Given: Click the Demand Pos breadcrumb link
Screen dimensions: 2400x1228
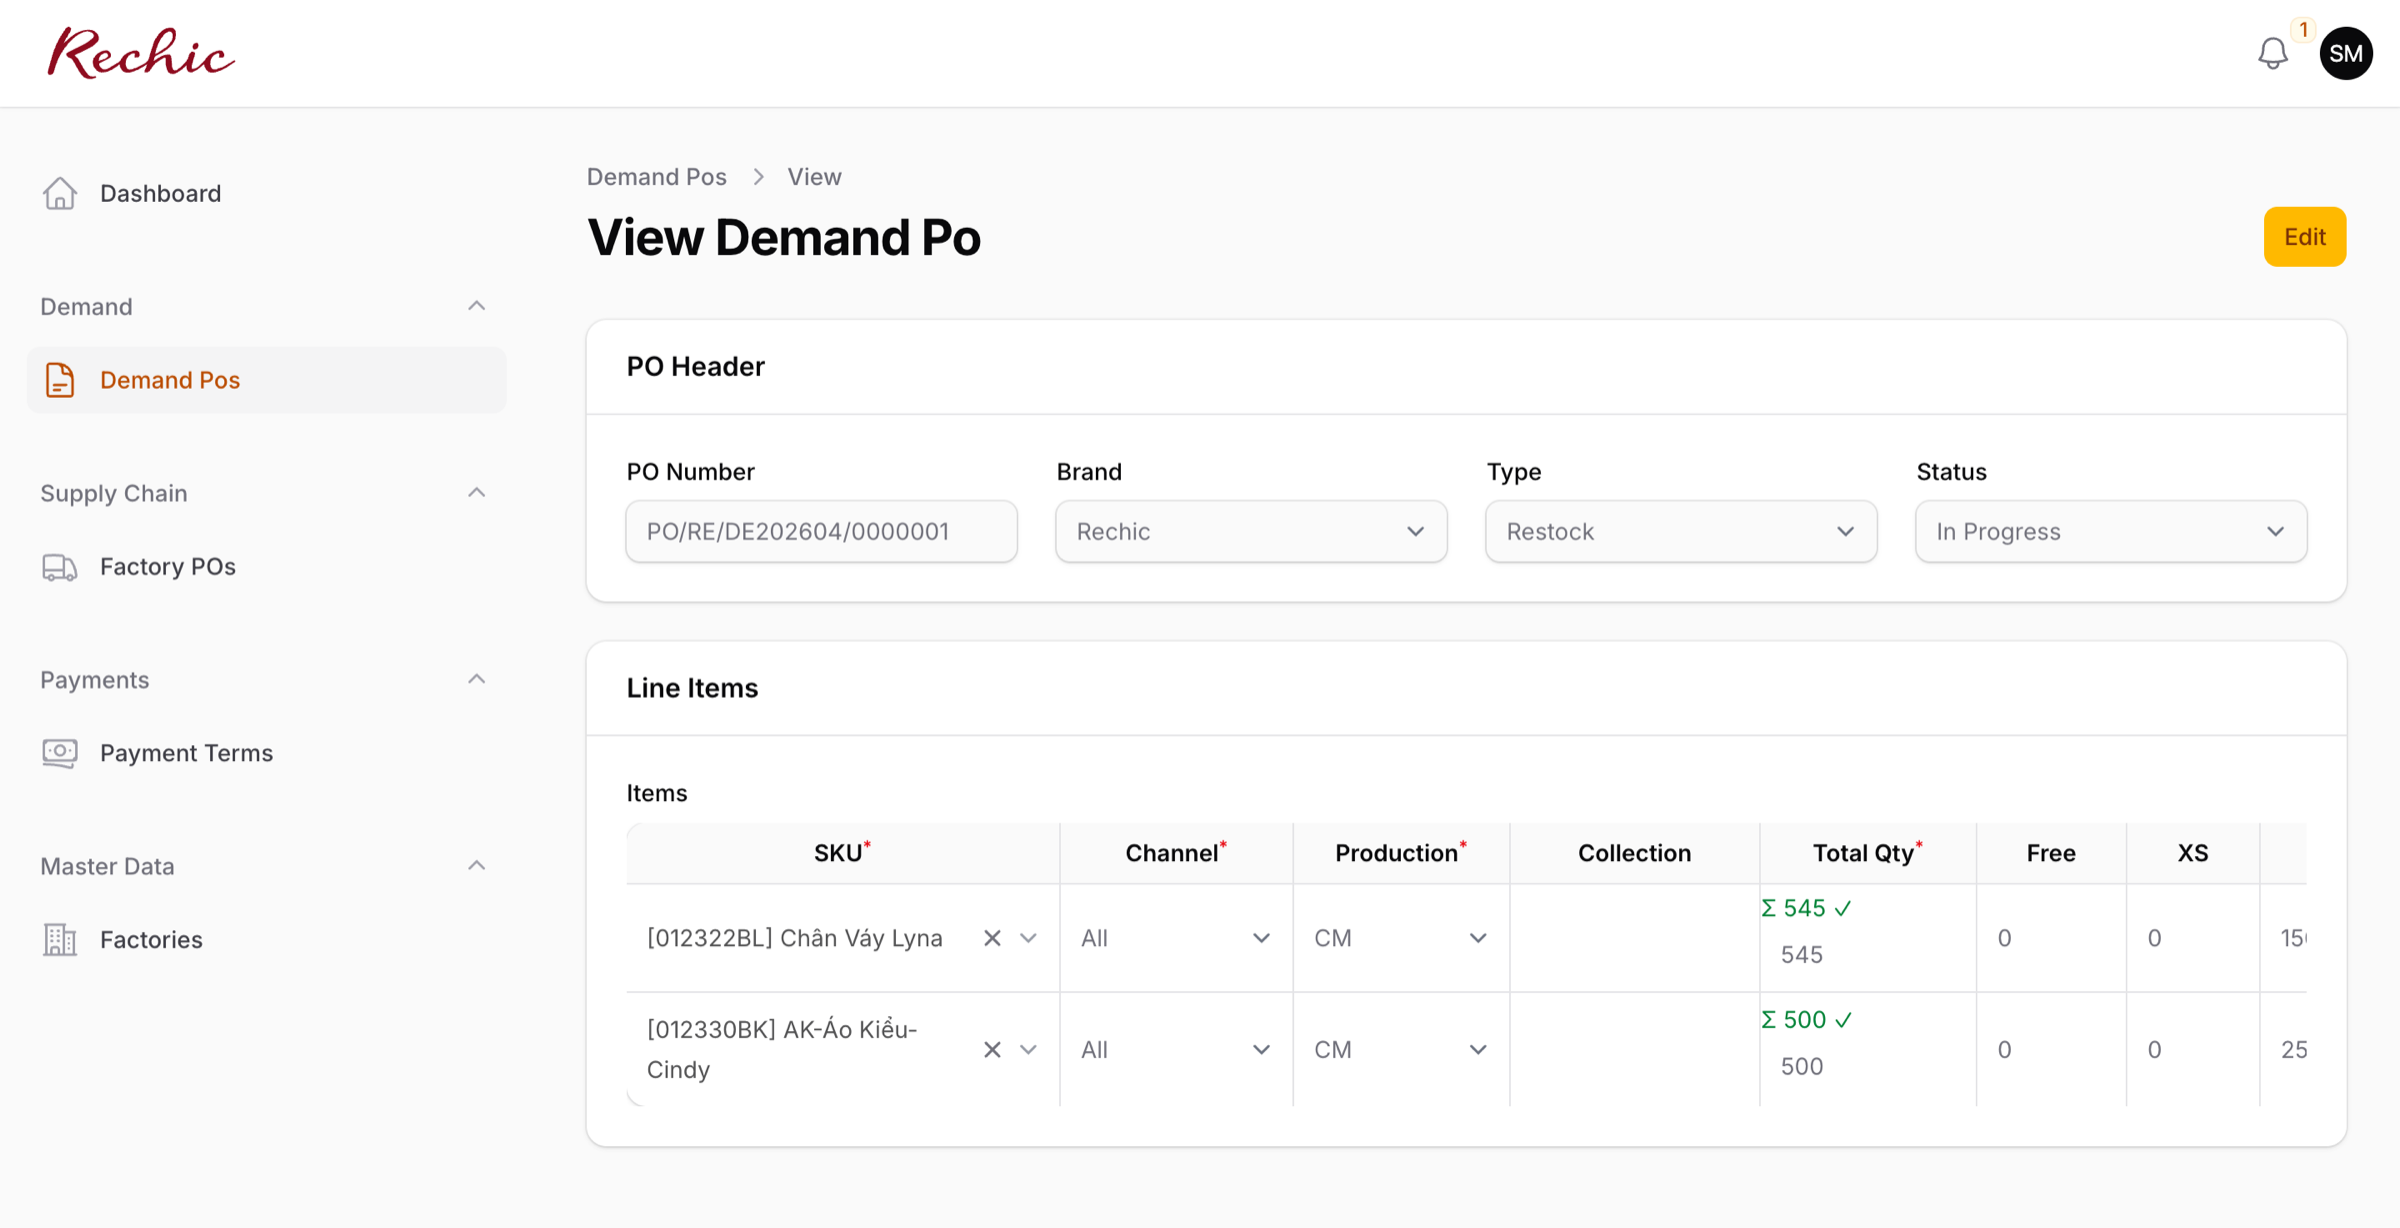Looking at the screenshot, I should [x=656, y=177].
